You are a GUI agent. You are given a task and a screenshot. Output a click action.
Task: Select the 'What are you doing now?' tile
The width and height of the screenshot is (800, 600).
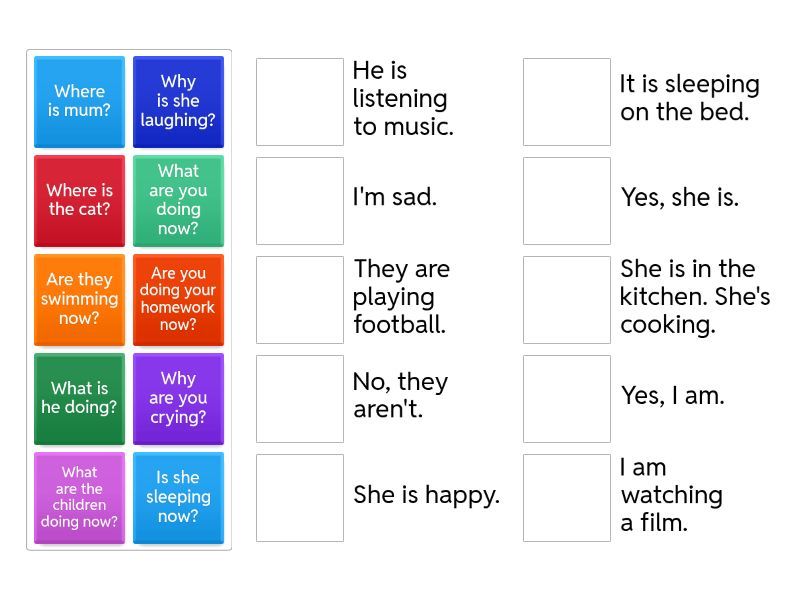178,200
